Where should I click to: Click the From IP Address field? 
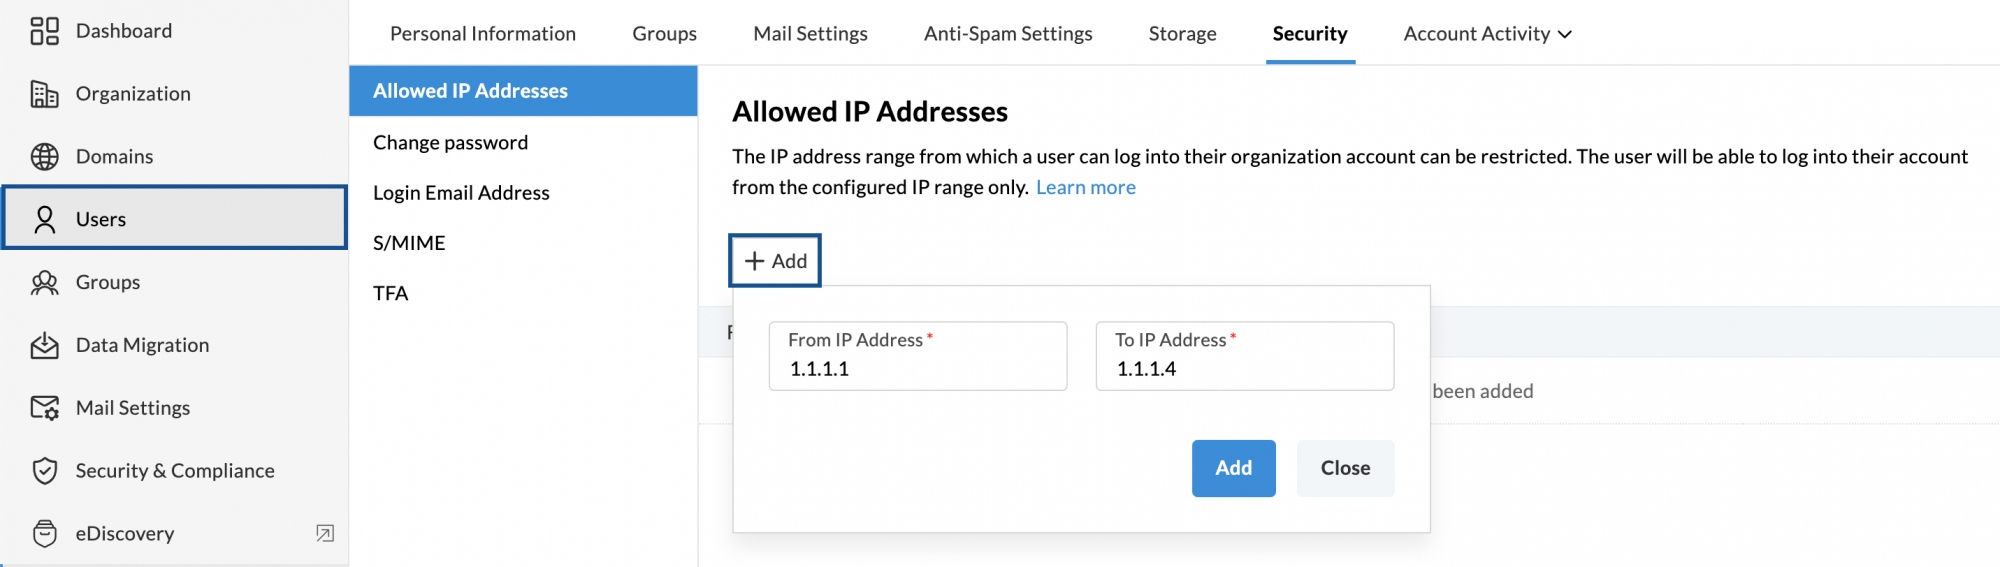pos(918,356)
